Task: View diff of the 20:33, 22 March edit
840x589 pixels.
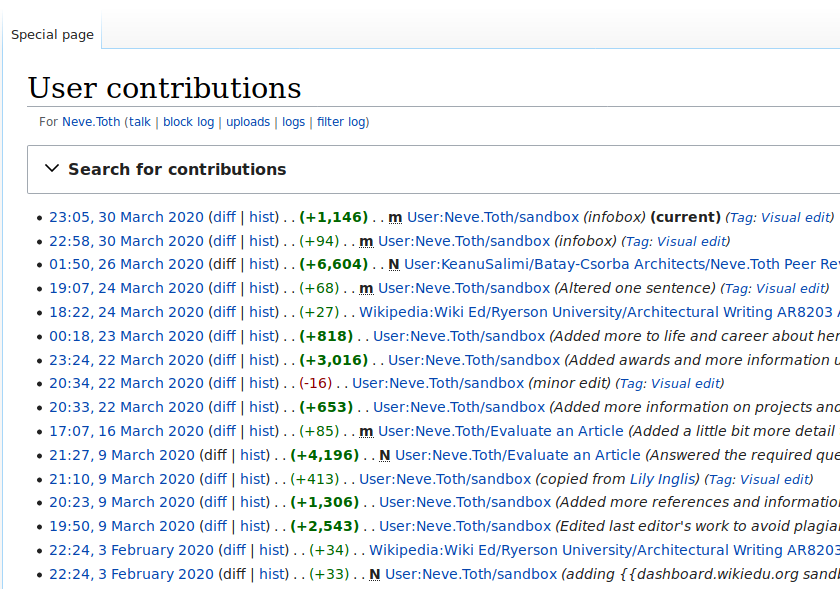Action: tap(224, 407)
